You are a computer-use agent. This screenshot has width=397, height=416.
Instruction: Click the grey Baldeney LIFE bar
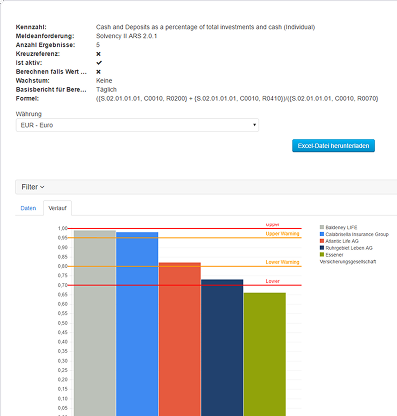pos(95,323)
